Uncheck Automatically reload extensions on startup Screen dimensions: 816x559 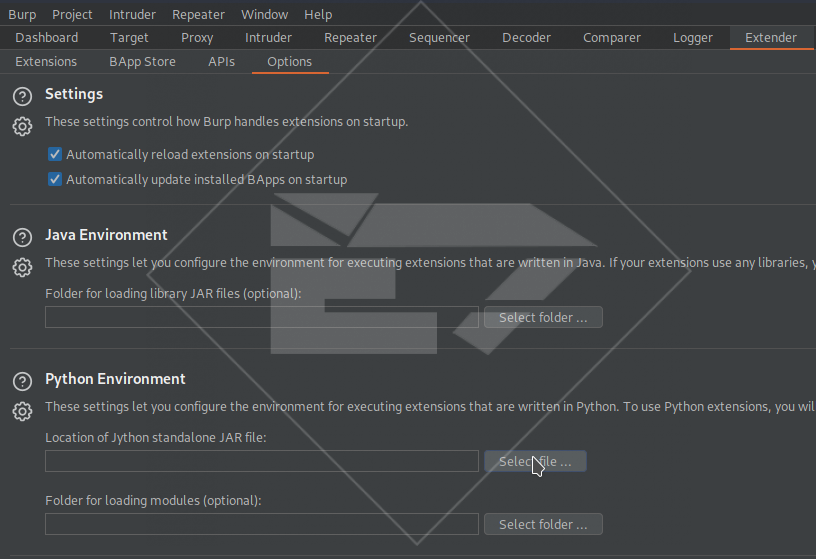coord(55,155)
